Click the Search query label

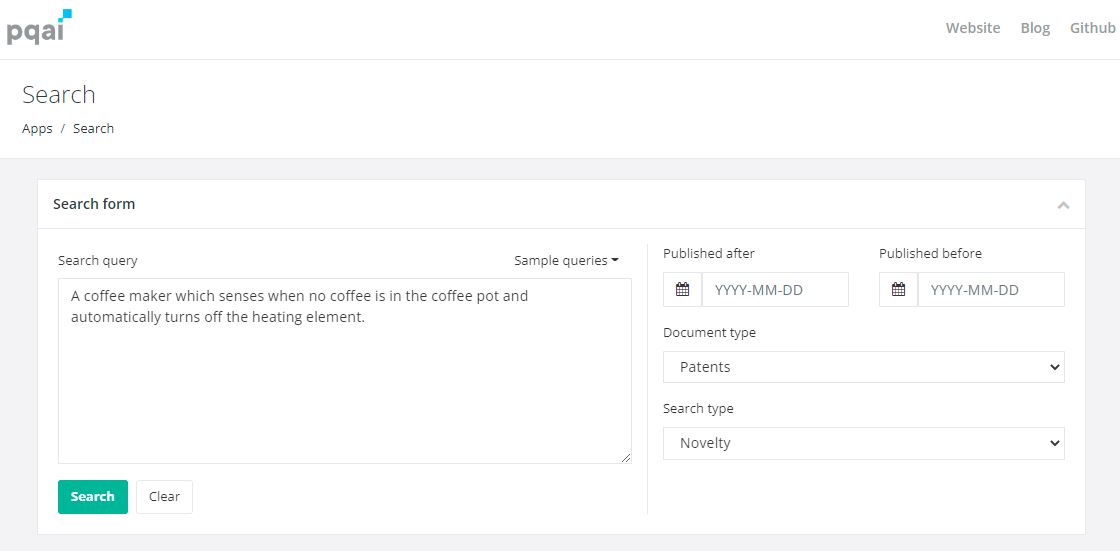coord(98,261)
